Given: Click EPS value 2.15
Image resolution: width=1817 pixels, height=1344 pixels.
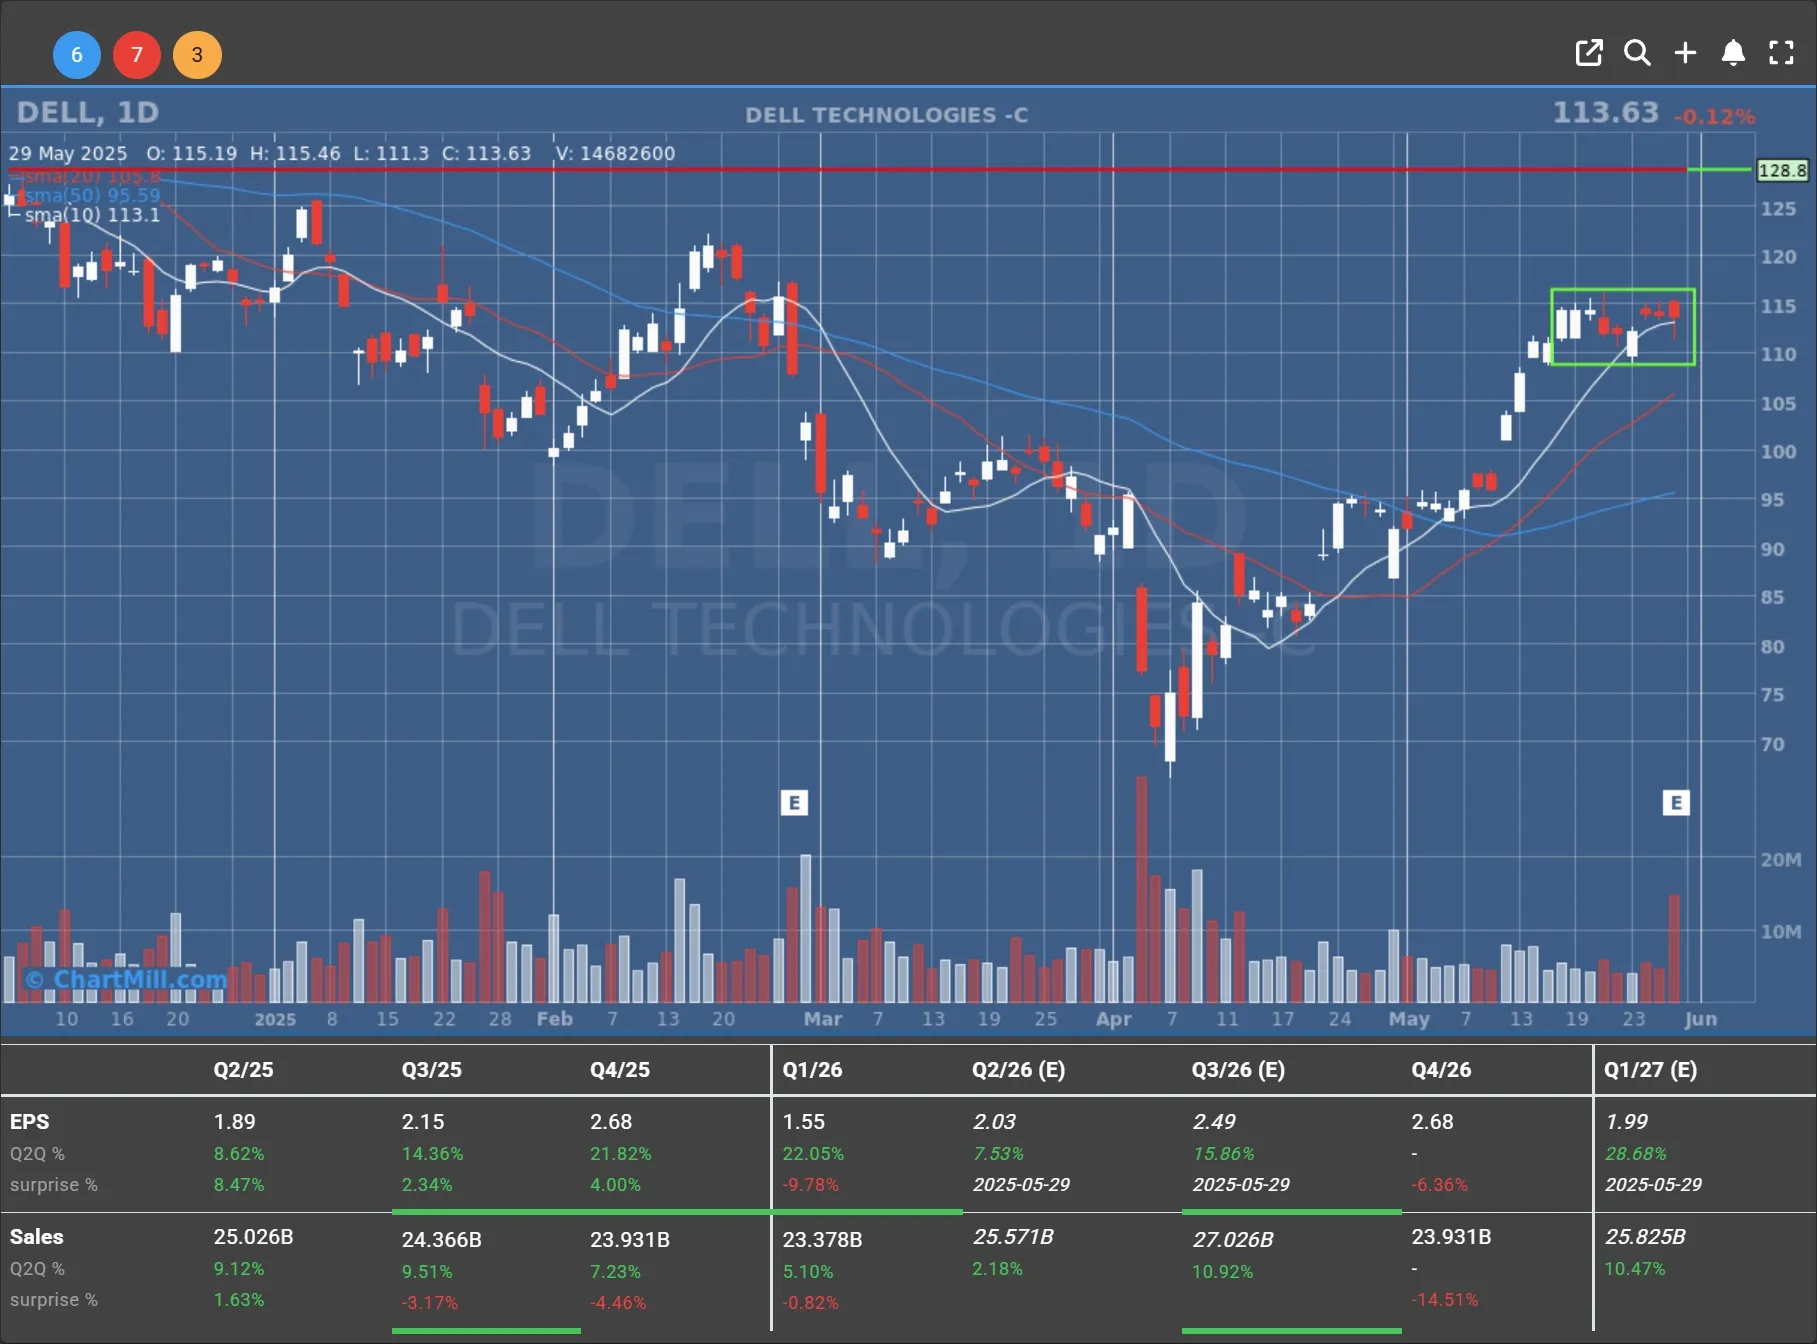Looking at the screenshot, I should pyautogui.click(x=422, y=1122).
